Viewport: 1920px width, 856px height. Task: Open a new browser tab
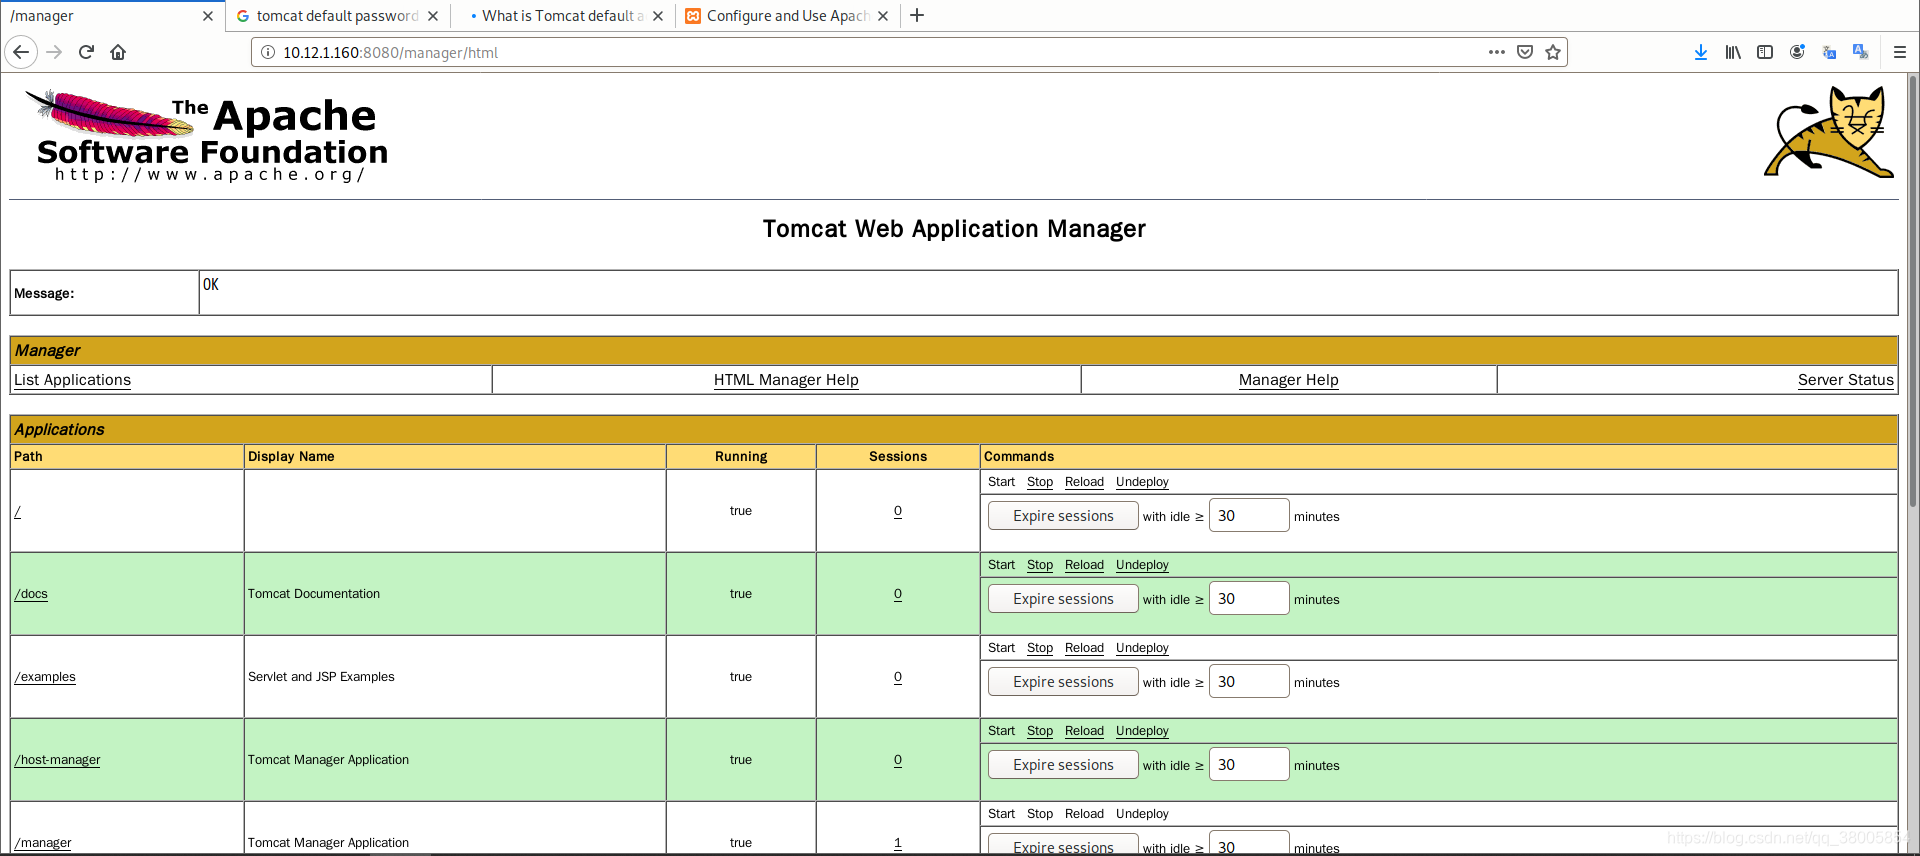(917, 15)
